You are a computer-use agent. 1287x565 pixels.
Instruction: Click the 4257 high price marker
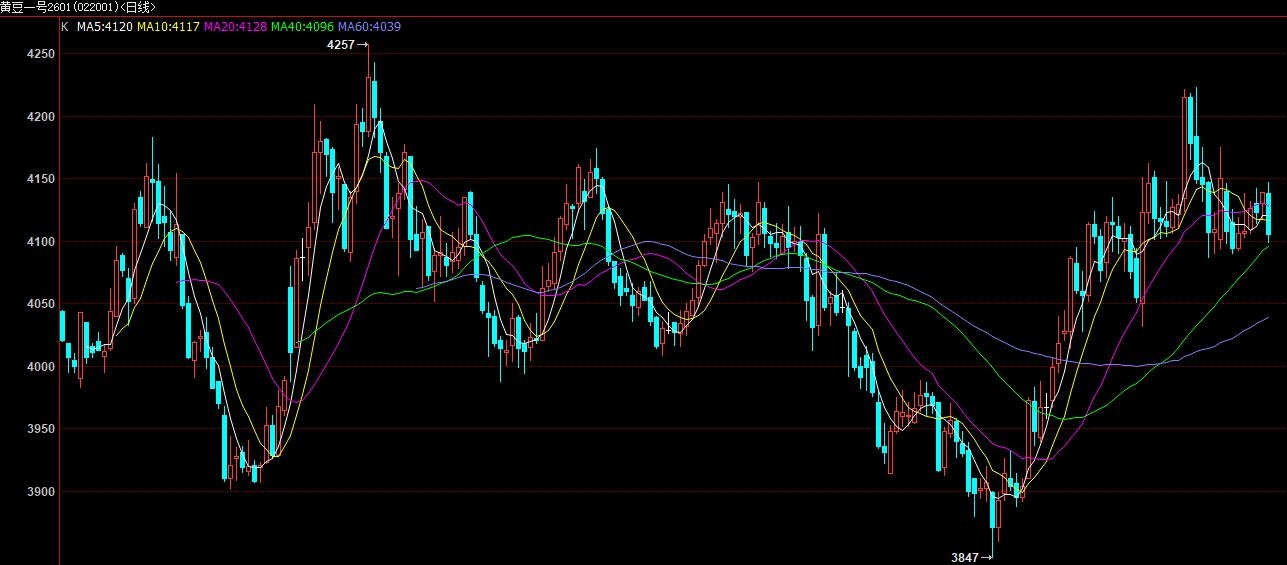pyautogui.click(x=341, y=45)
